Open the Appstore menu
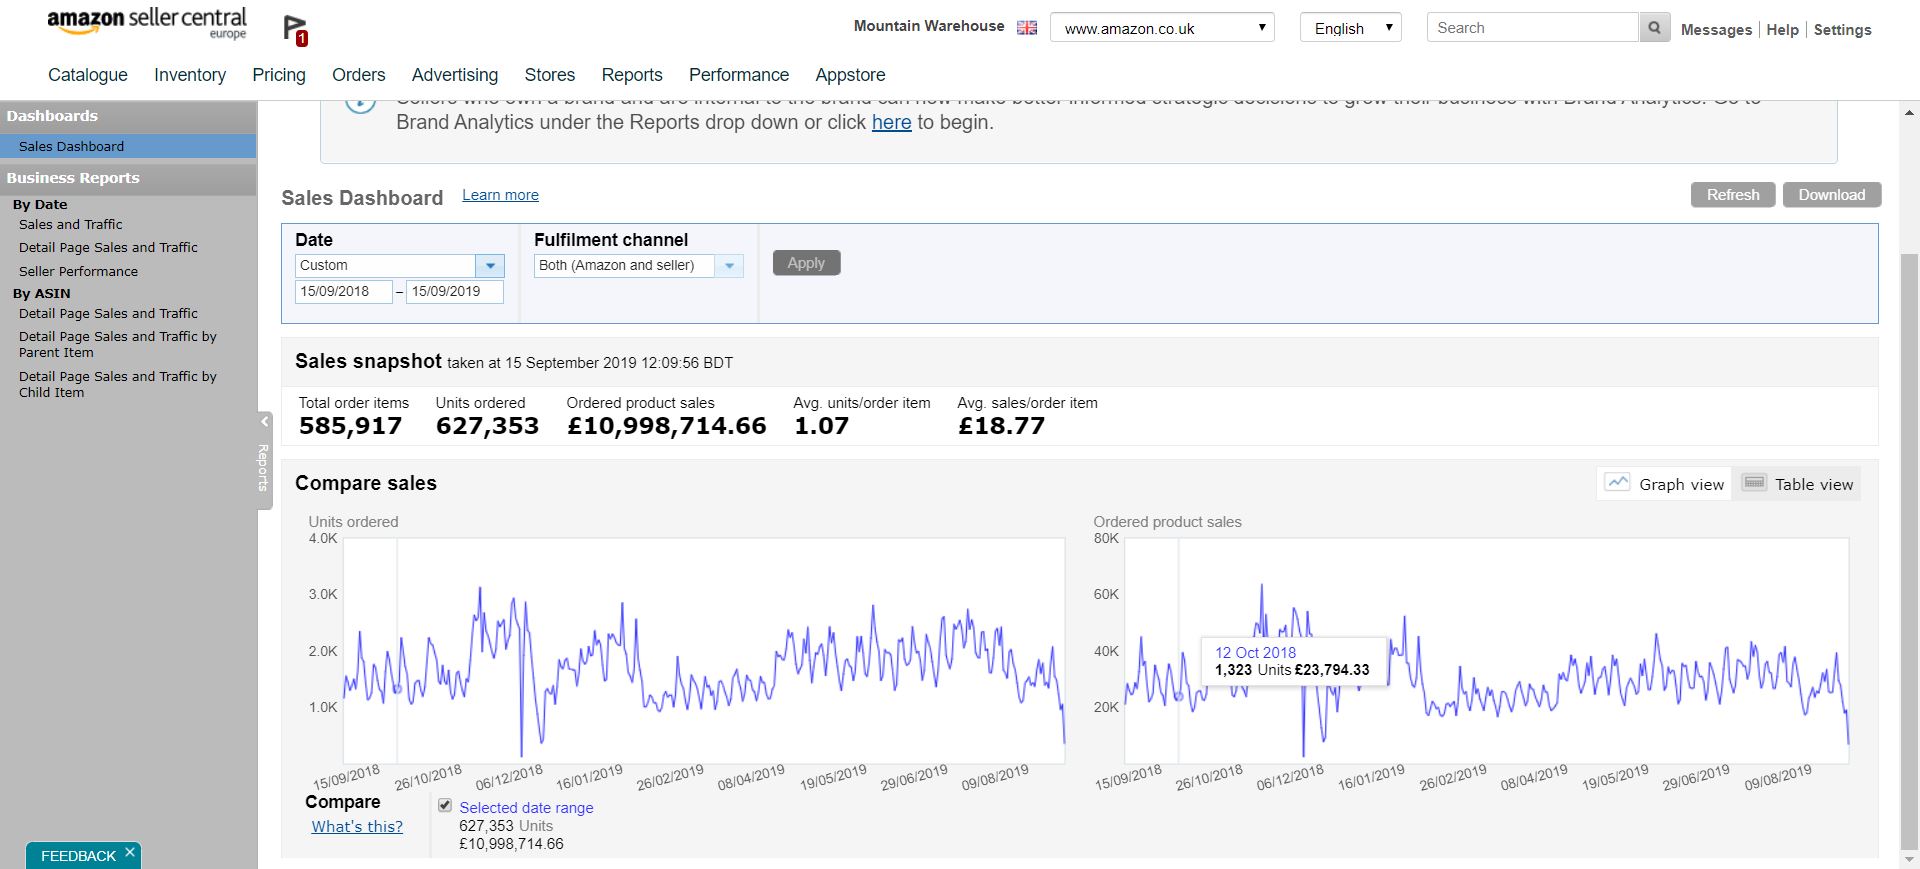This screenshot has height=869, width=1920. (x=850, y=75)
